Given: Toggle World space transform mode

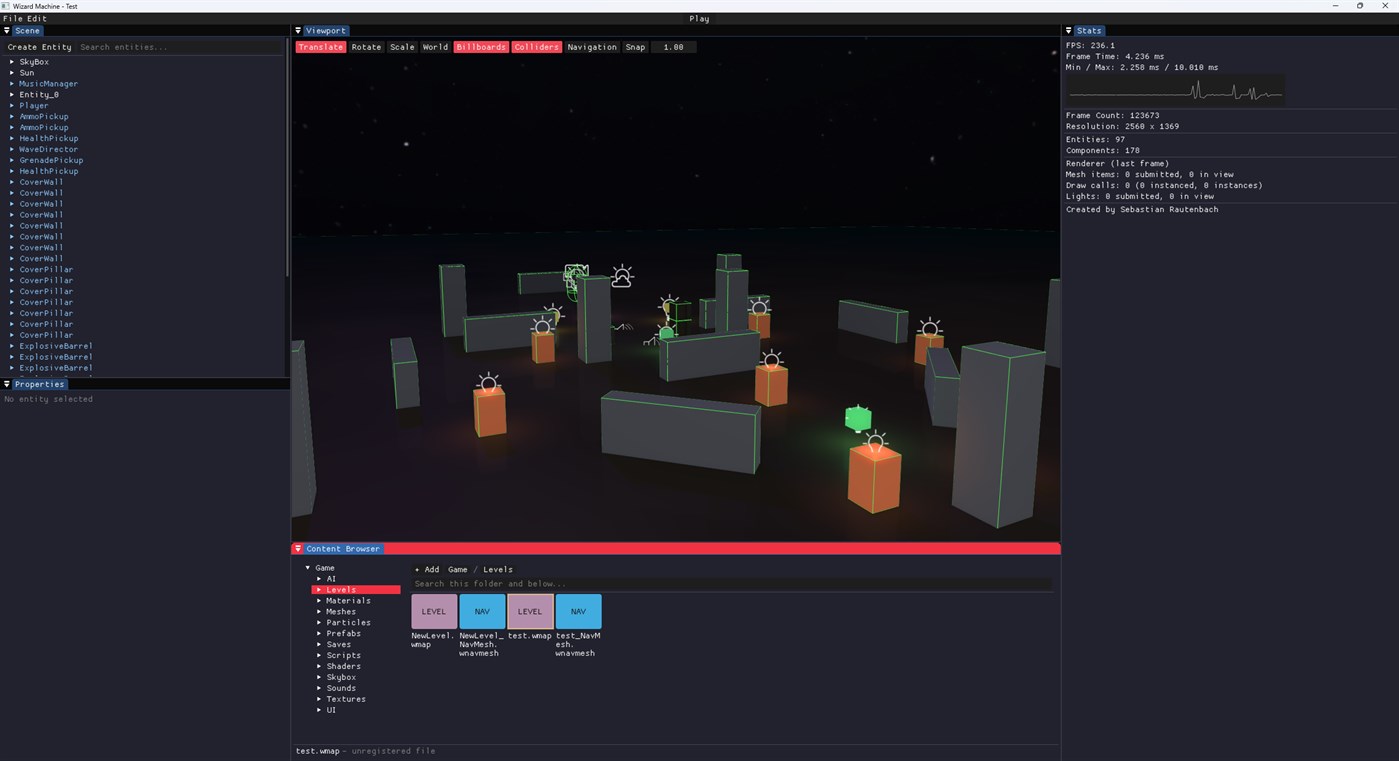Looking at the screenshot, I should pos(435,47).
